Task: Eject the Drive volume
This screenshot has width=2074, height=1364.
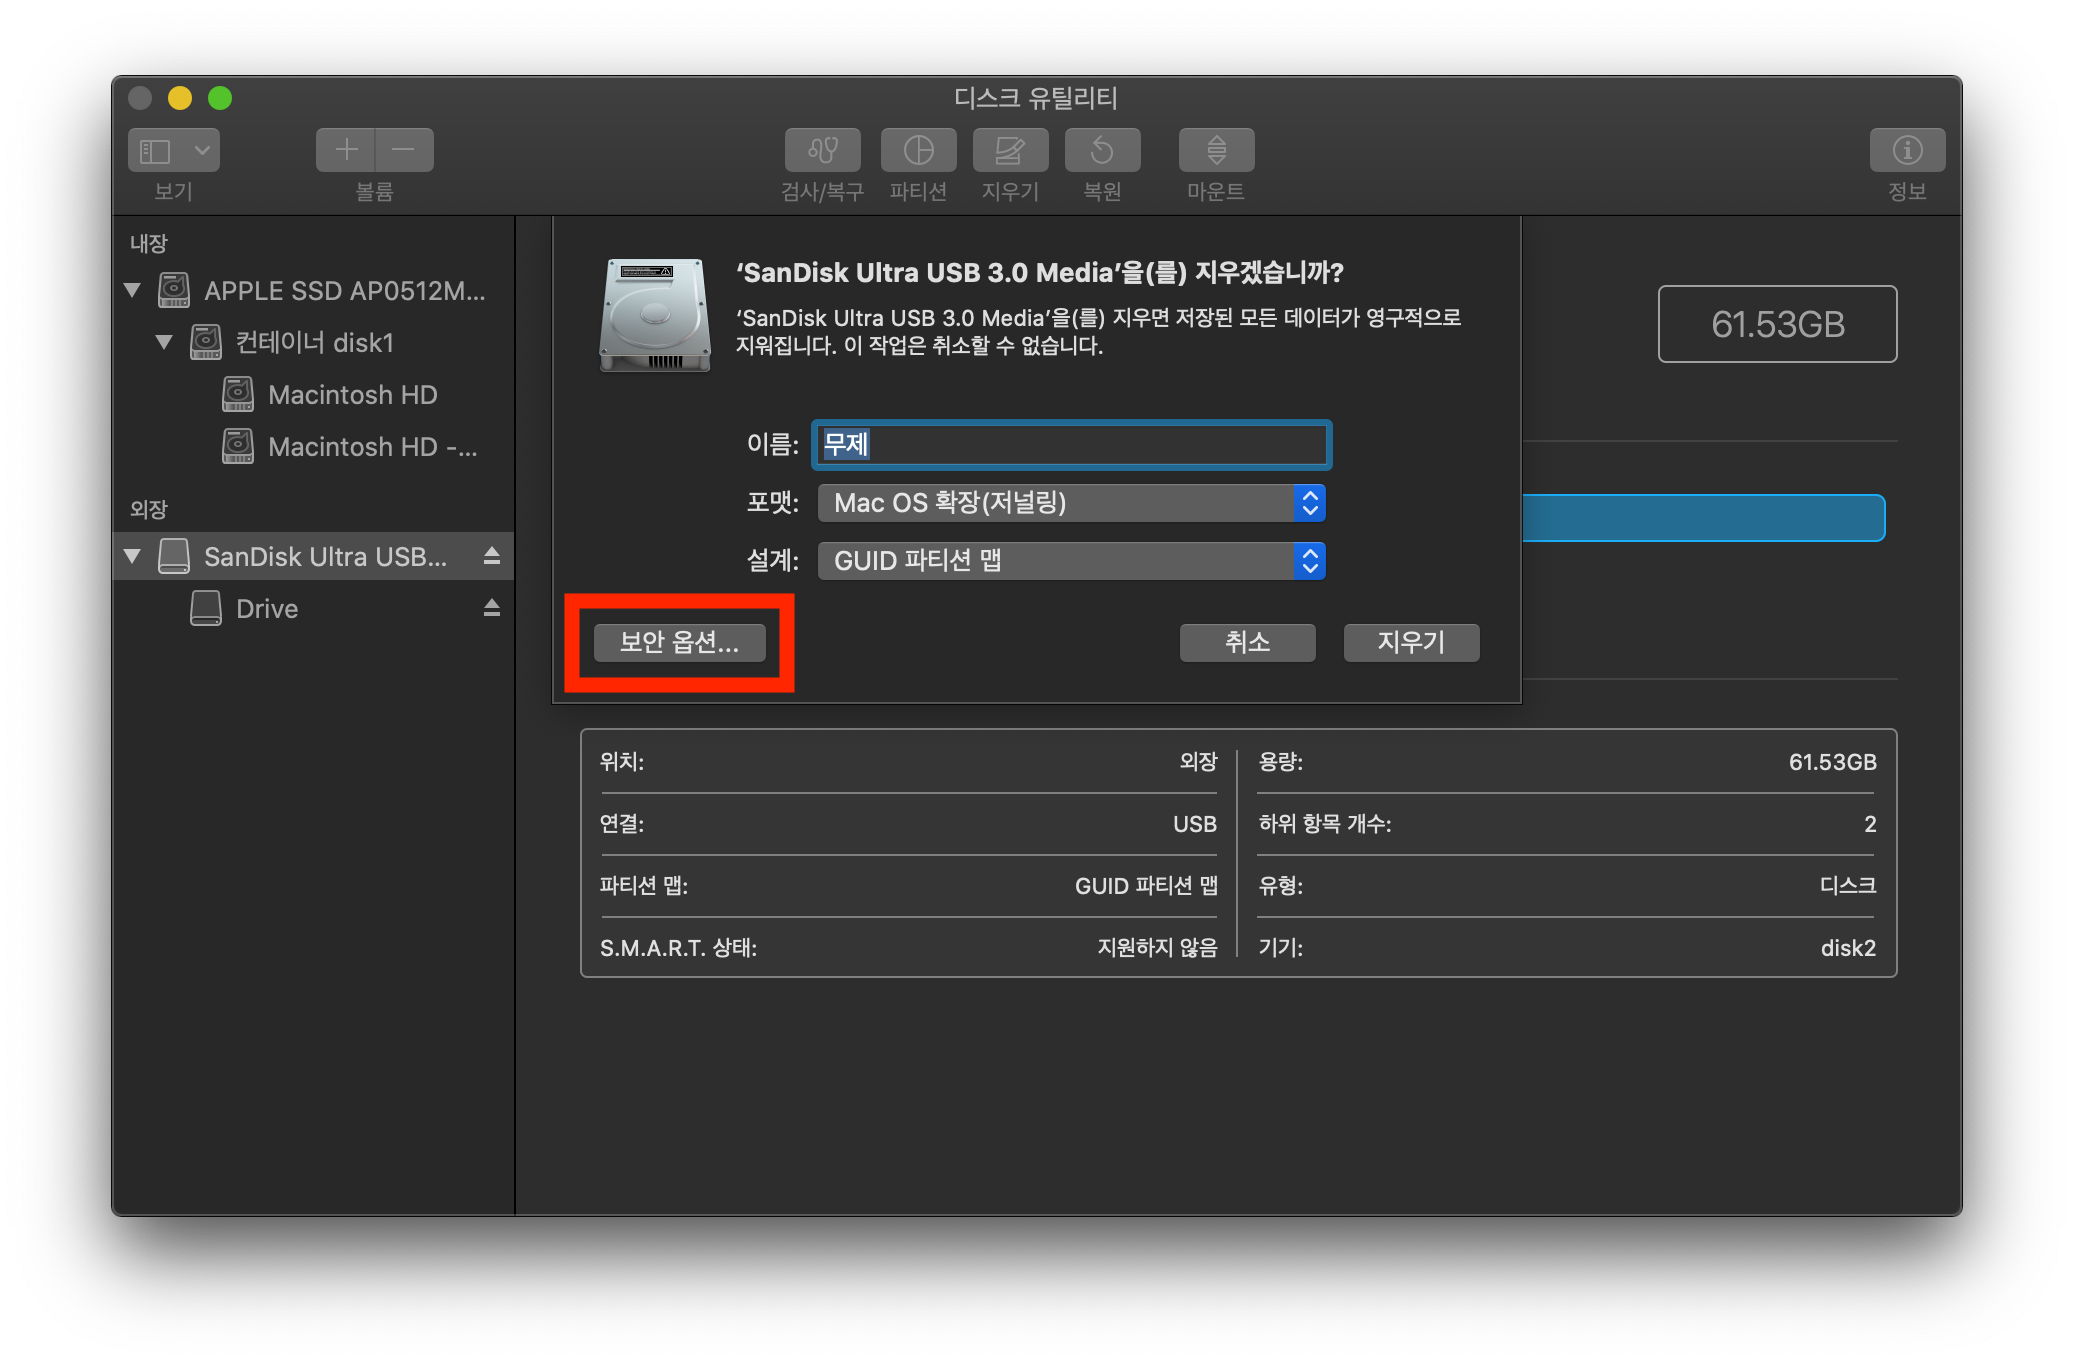Action: [x=491, y=608]
